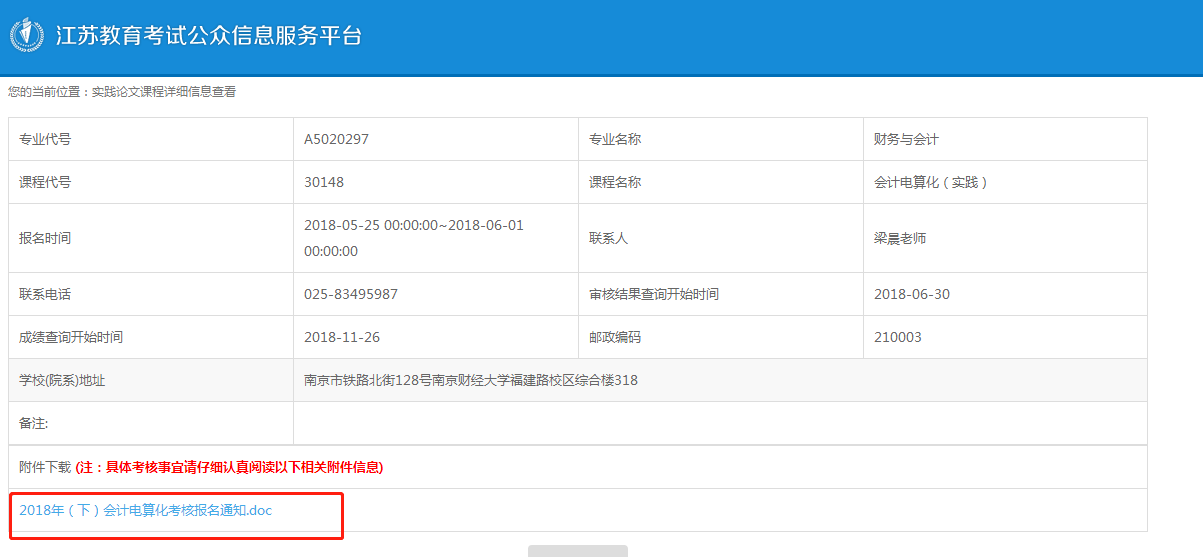Click the score query date 2018-11-26
The height and width of the screenshot is (557, 1203).
point(342,338)
